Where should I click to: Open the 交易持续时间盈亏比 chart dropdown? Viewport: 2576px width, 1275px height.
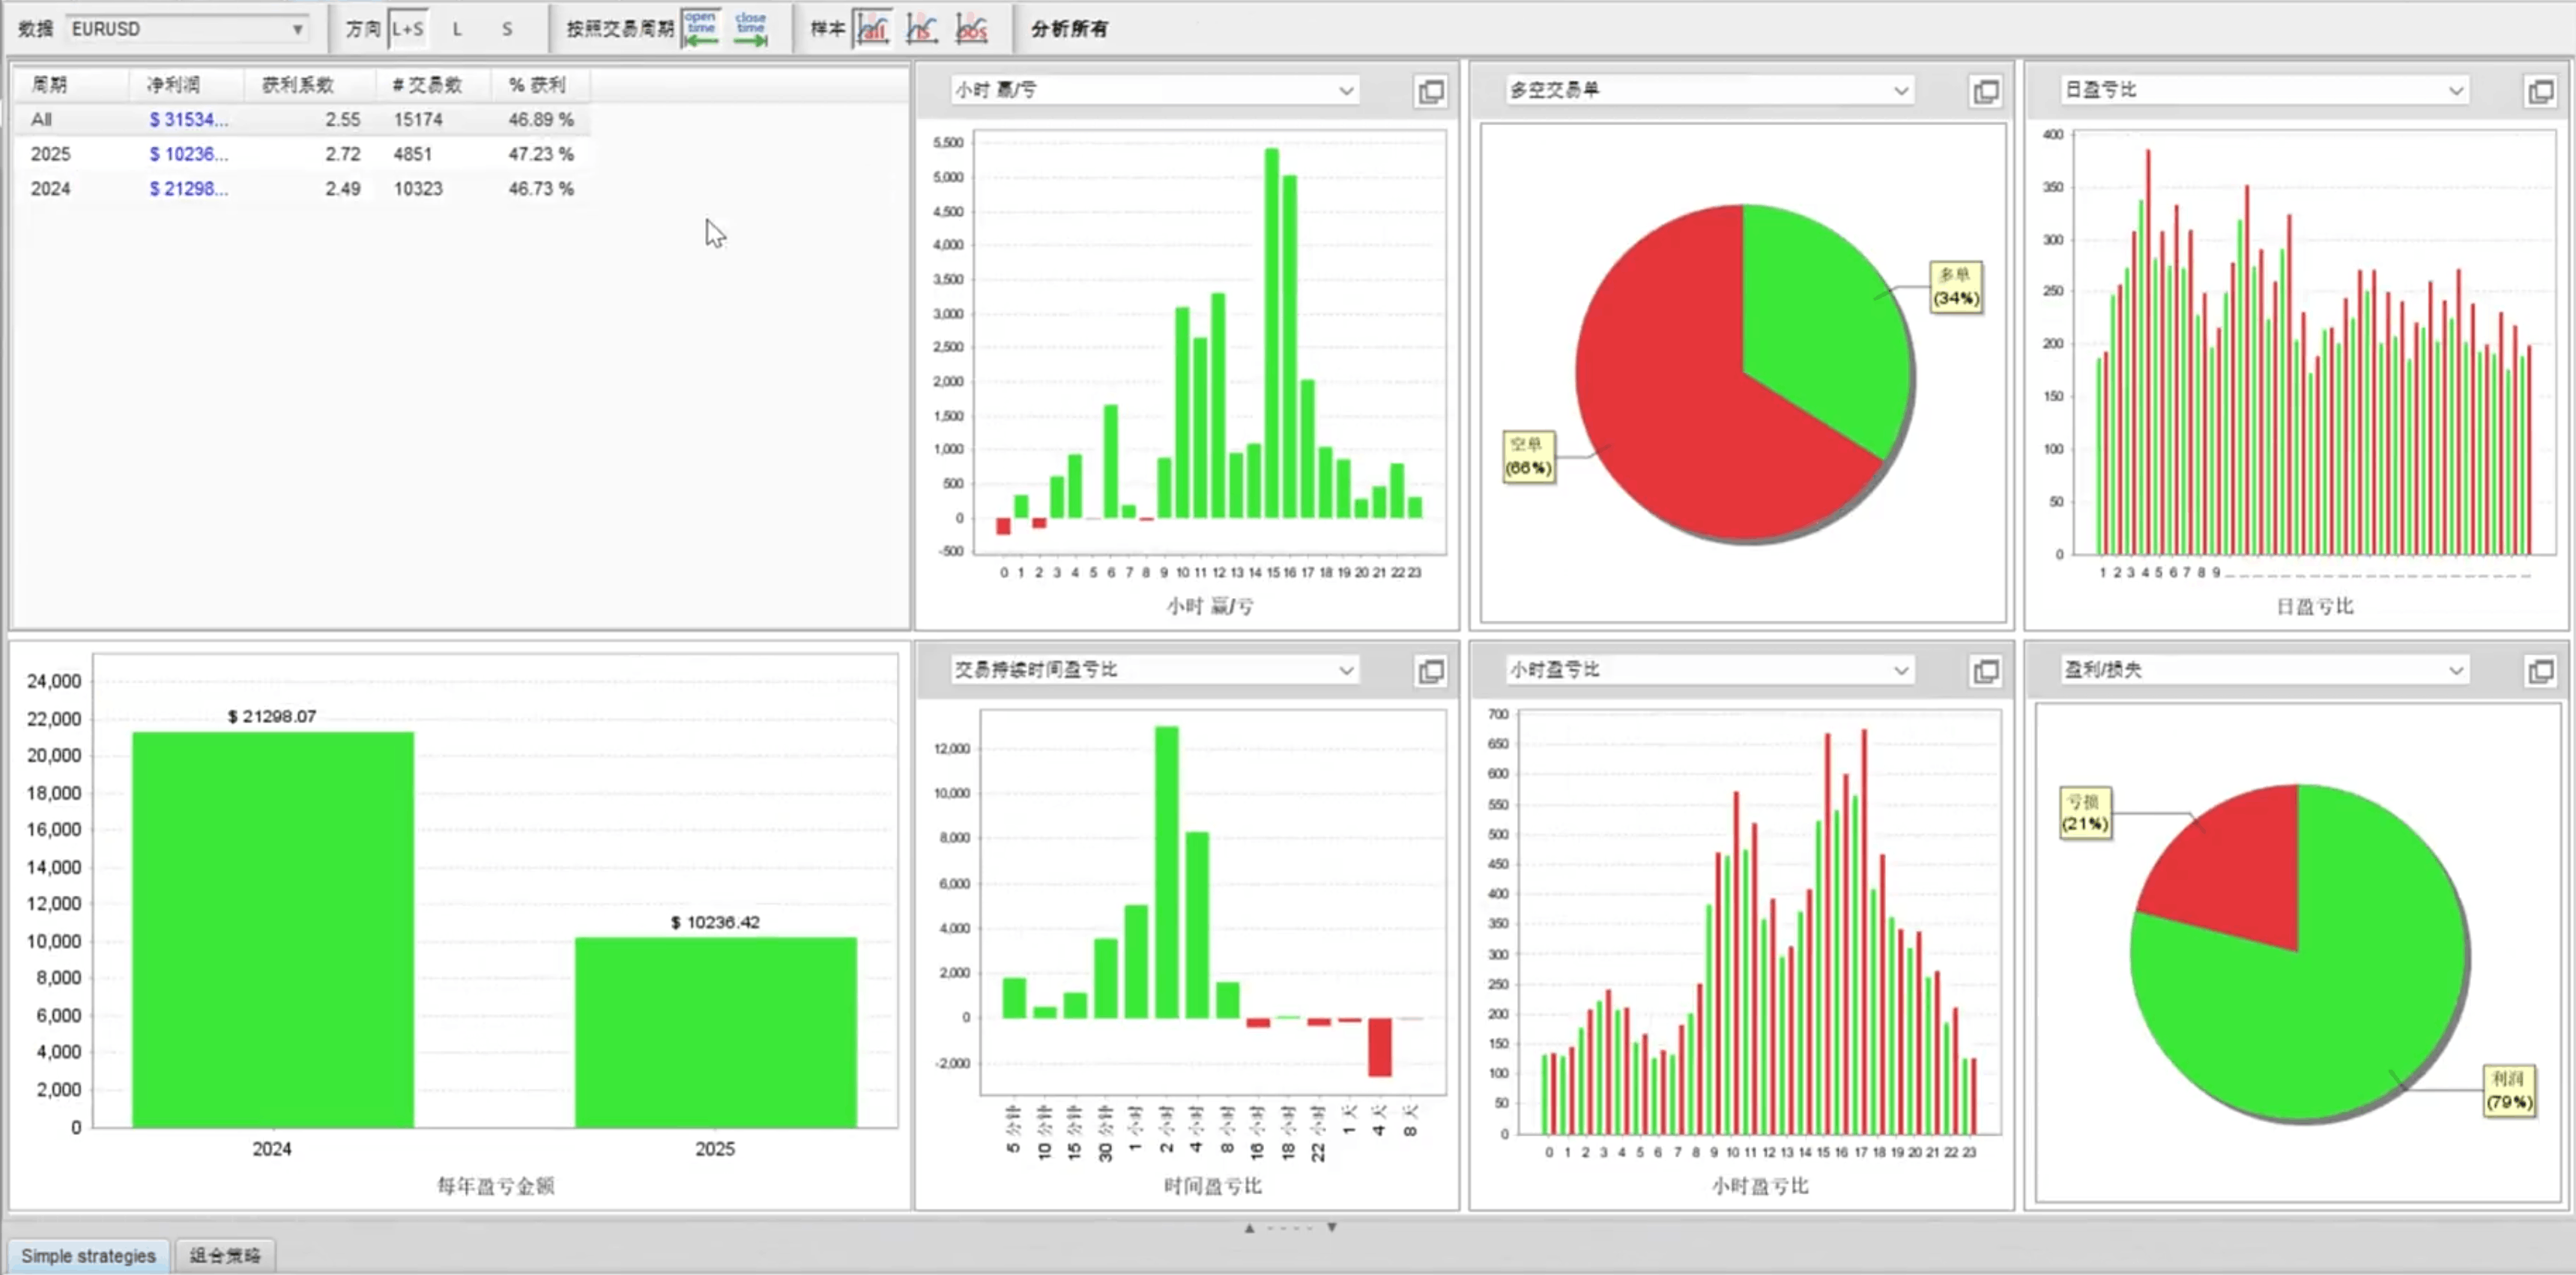click(1154, 670)
